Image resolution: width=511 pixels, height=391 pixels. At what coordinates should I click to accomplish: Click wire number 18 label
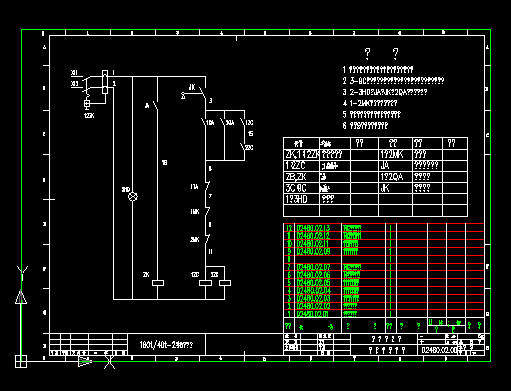(x=164, y=163)
